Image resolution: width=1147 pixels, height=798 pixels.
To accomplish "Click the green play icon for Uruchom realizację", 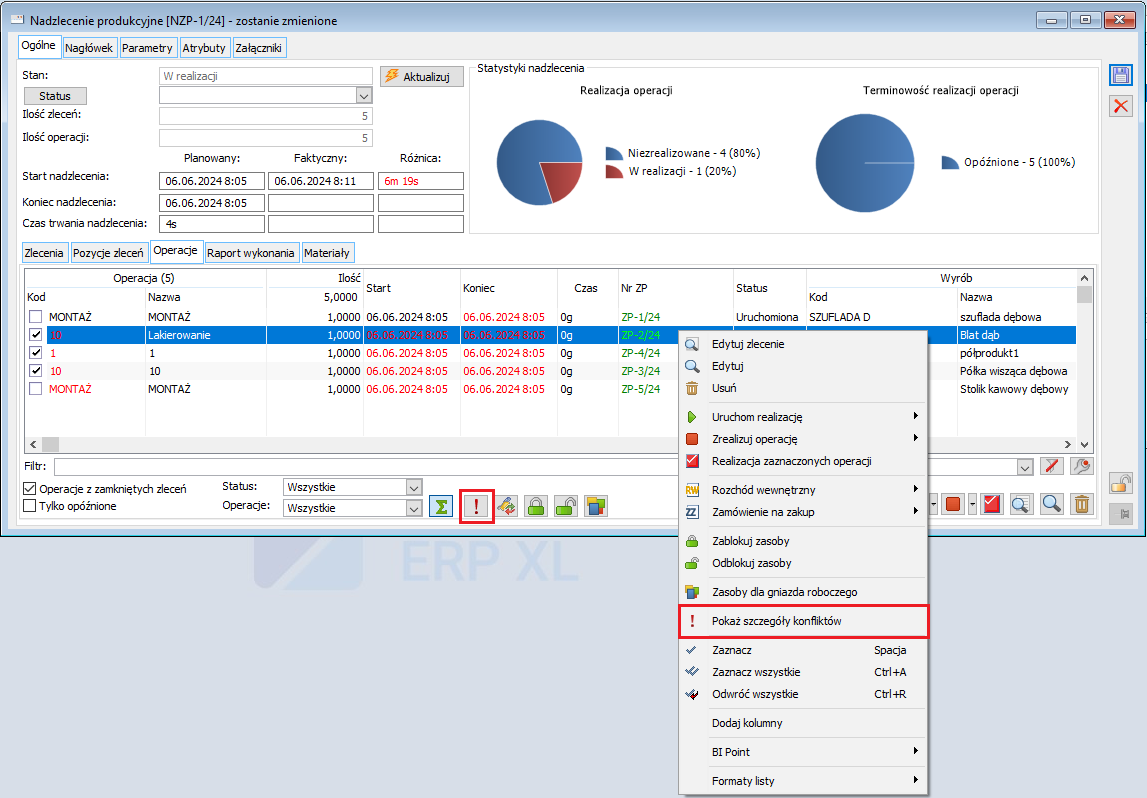I will [x=692, y=417].
